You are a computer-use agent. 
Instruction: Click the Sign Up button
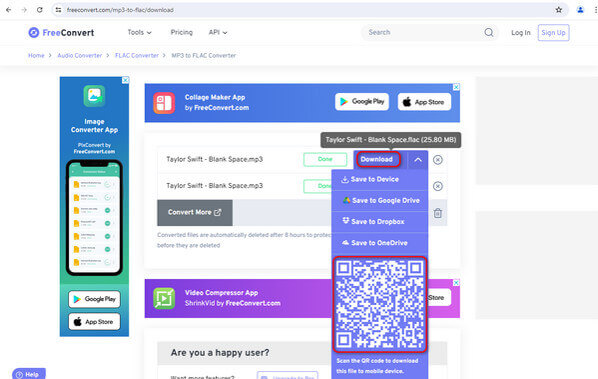tap(553, 33)
